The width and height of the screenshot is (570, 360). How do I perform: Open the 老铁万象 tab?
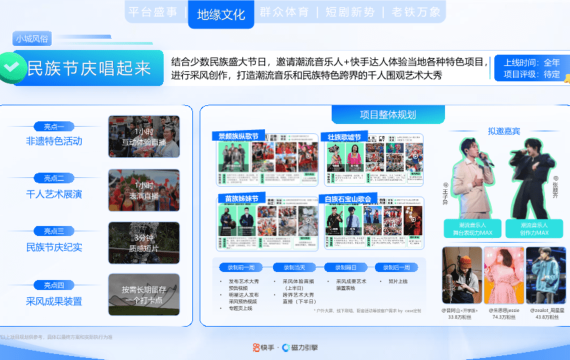(x=416, y=12)
